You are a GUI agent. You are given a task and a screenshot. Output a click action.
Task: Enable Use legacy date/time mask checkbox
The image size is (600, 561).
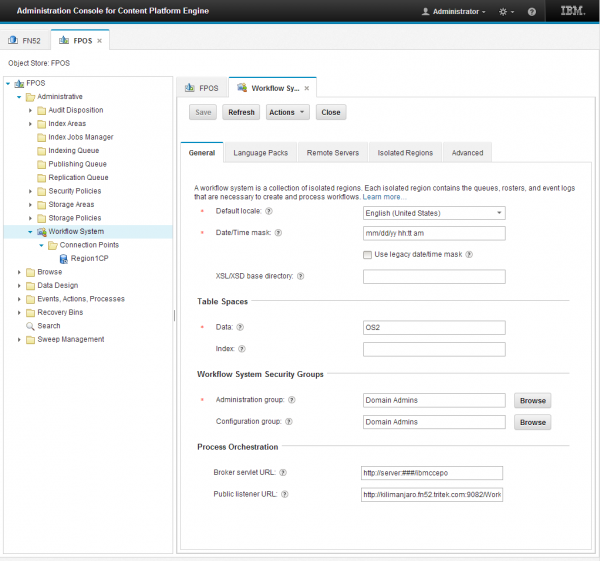click(x=367, y=255)
